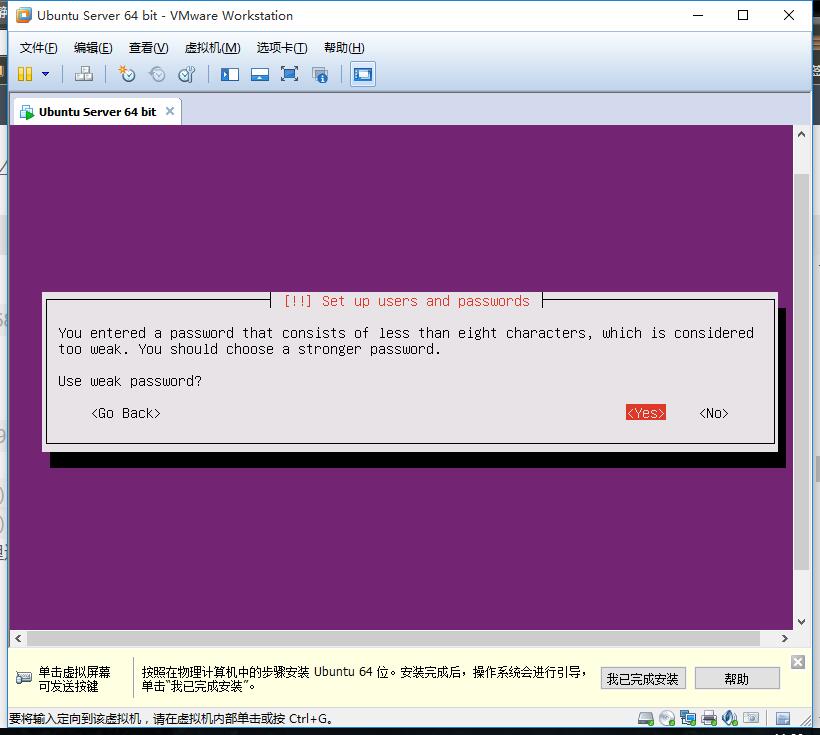Screen dimensions: 820x735
Task: Switch to Unity mode
Action: click(x=320, y=74)
